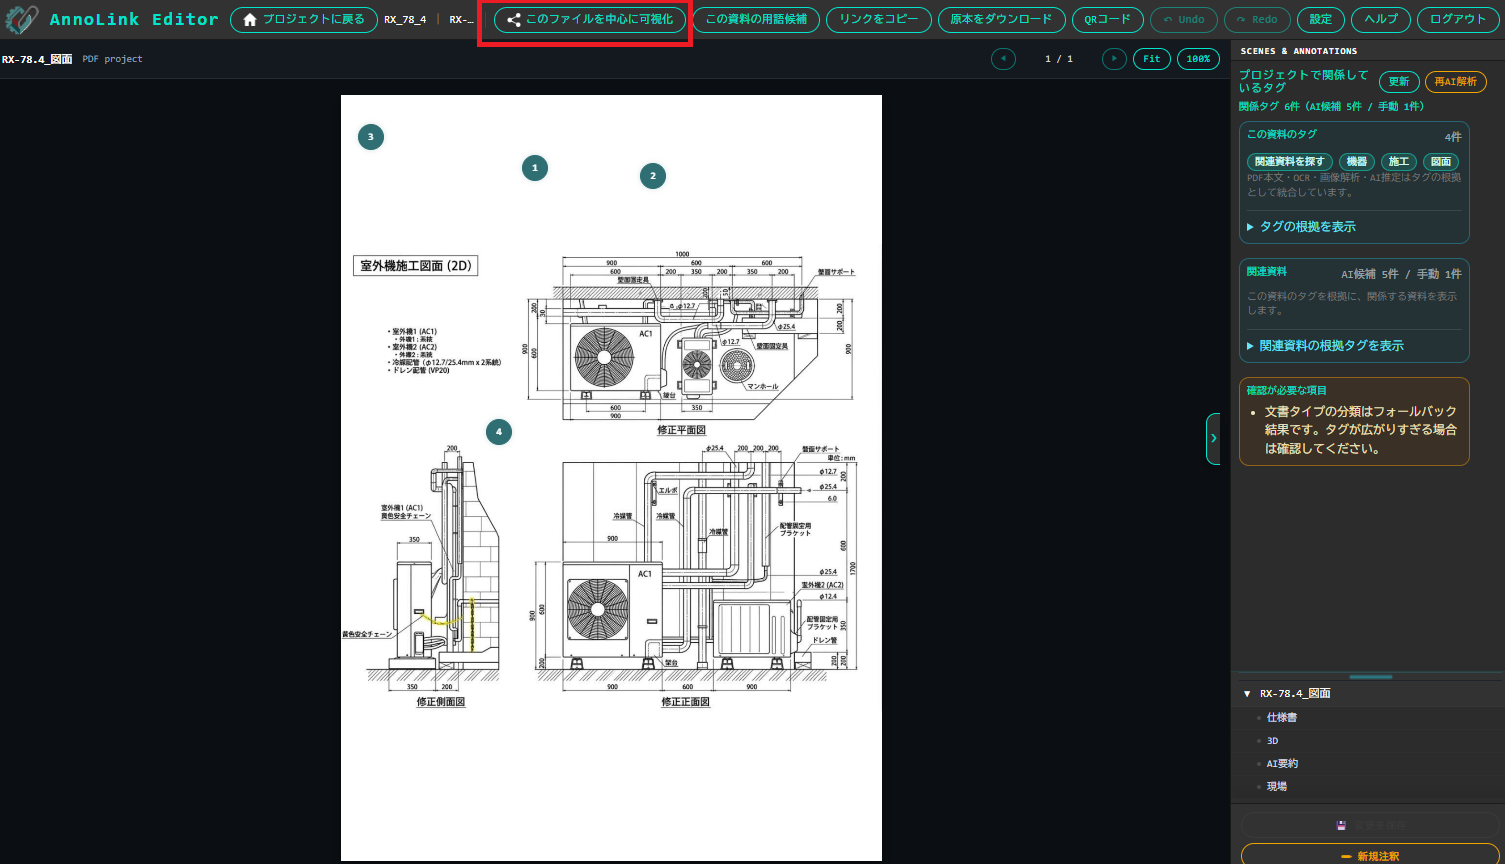Expand 関連資料の根拠タグを表示
Screen dimensions: 1505x864
point(1325,346)
